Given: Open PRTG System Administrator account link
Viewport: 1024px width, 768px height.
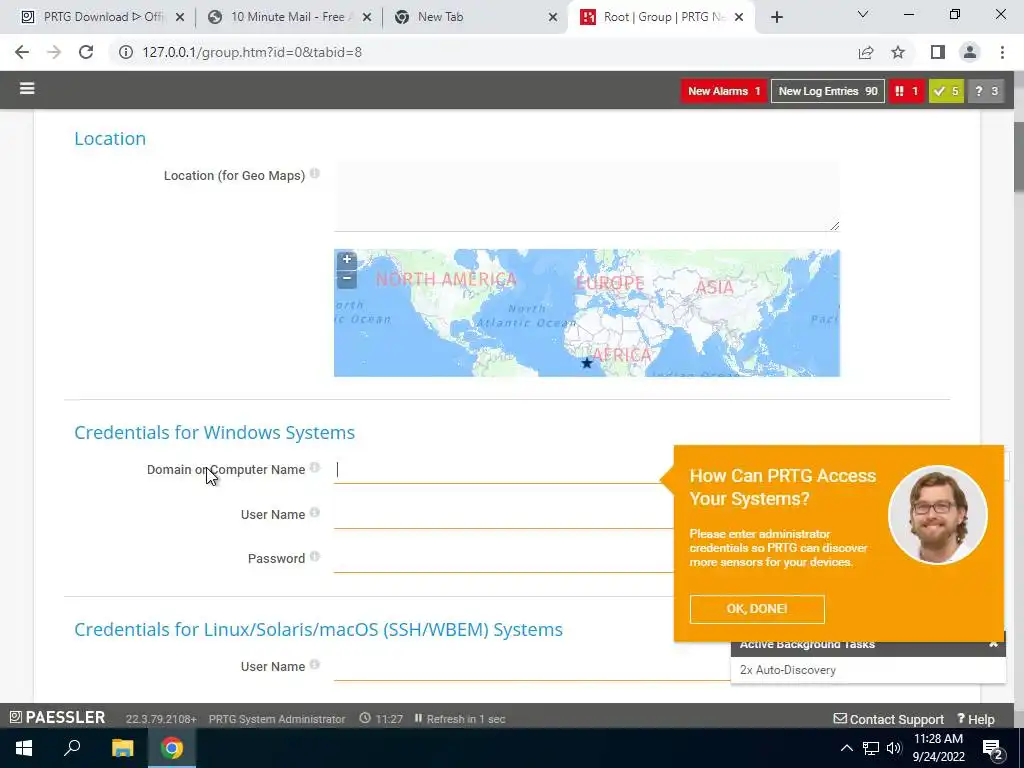Looking at the screenshot, I should click(277, 719).
